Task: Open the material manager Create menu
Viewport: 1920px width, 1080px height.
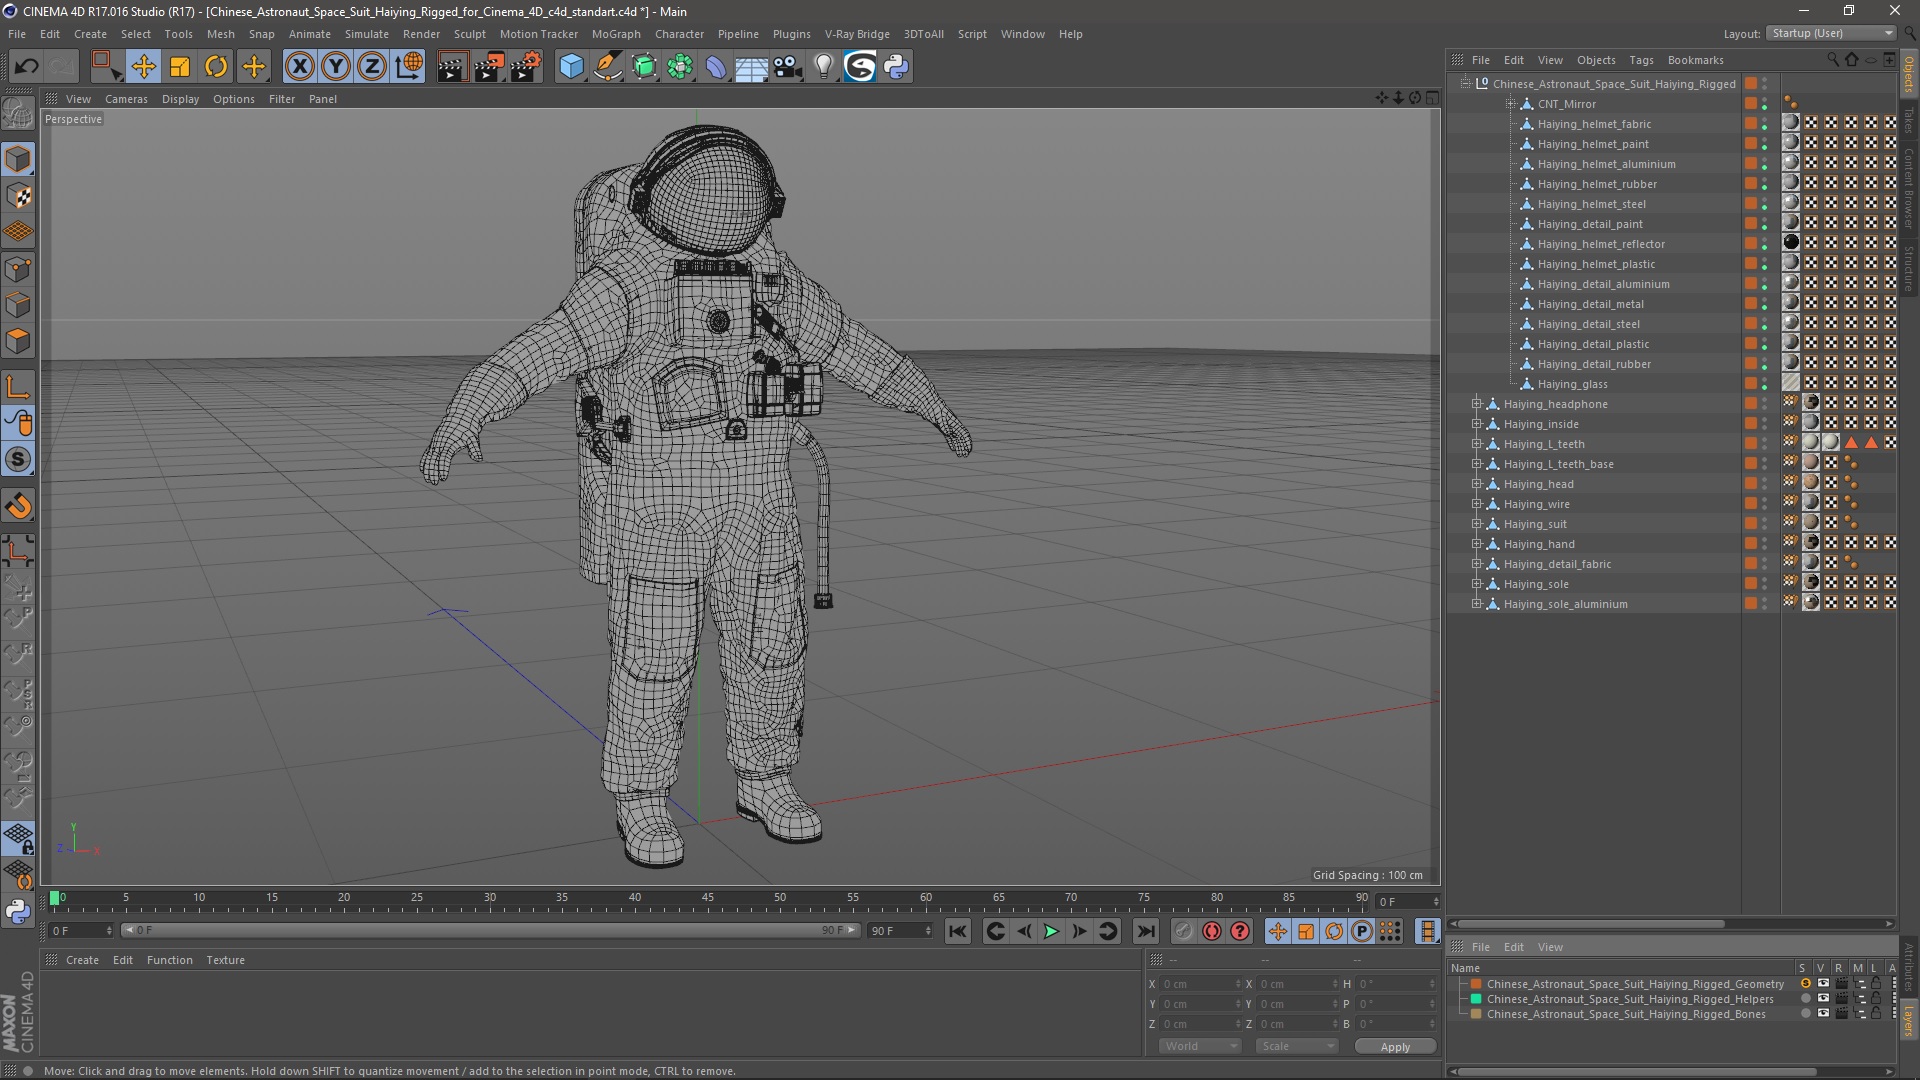Action: [82, 960]
